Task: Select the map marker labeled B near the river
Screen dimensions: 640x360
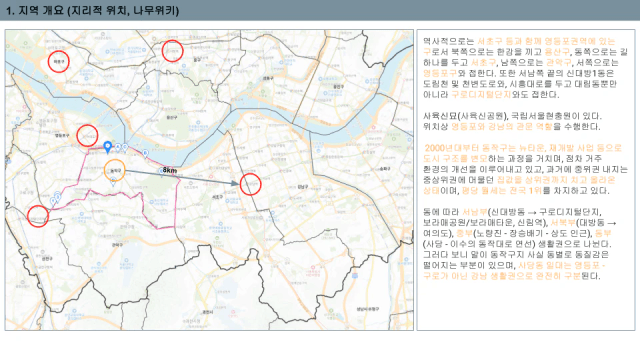Action: (x=145, y=153)
